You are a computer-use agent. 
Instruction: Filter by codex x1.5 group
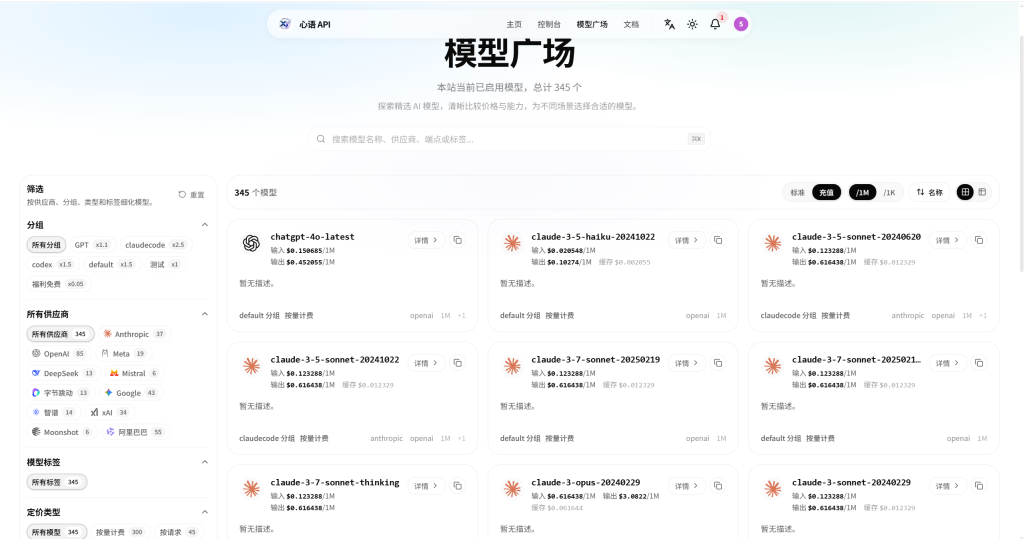coord(52,265)
